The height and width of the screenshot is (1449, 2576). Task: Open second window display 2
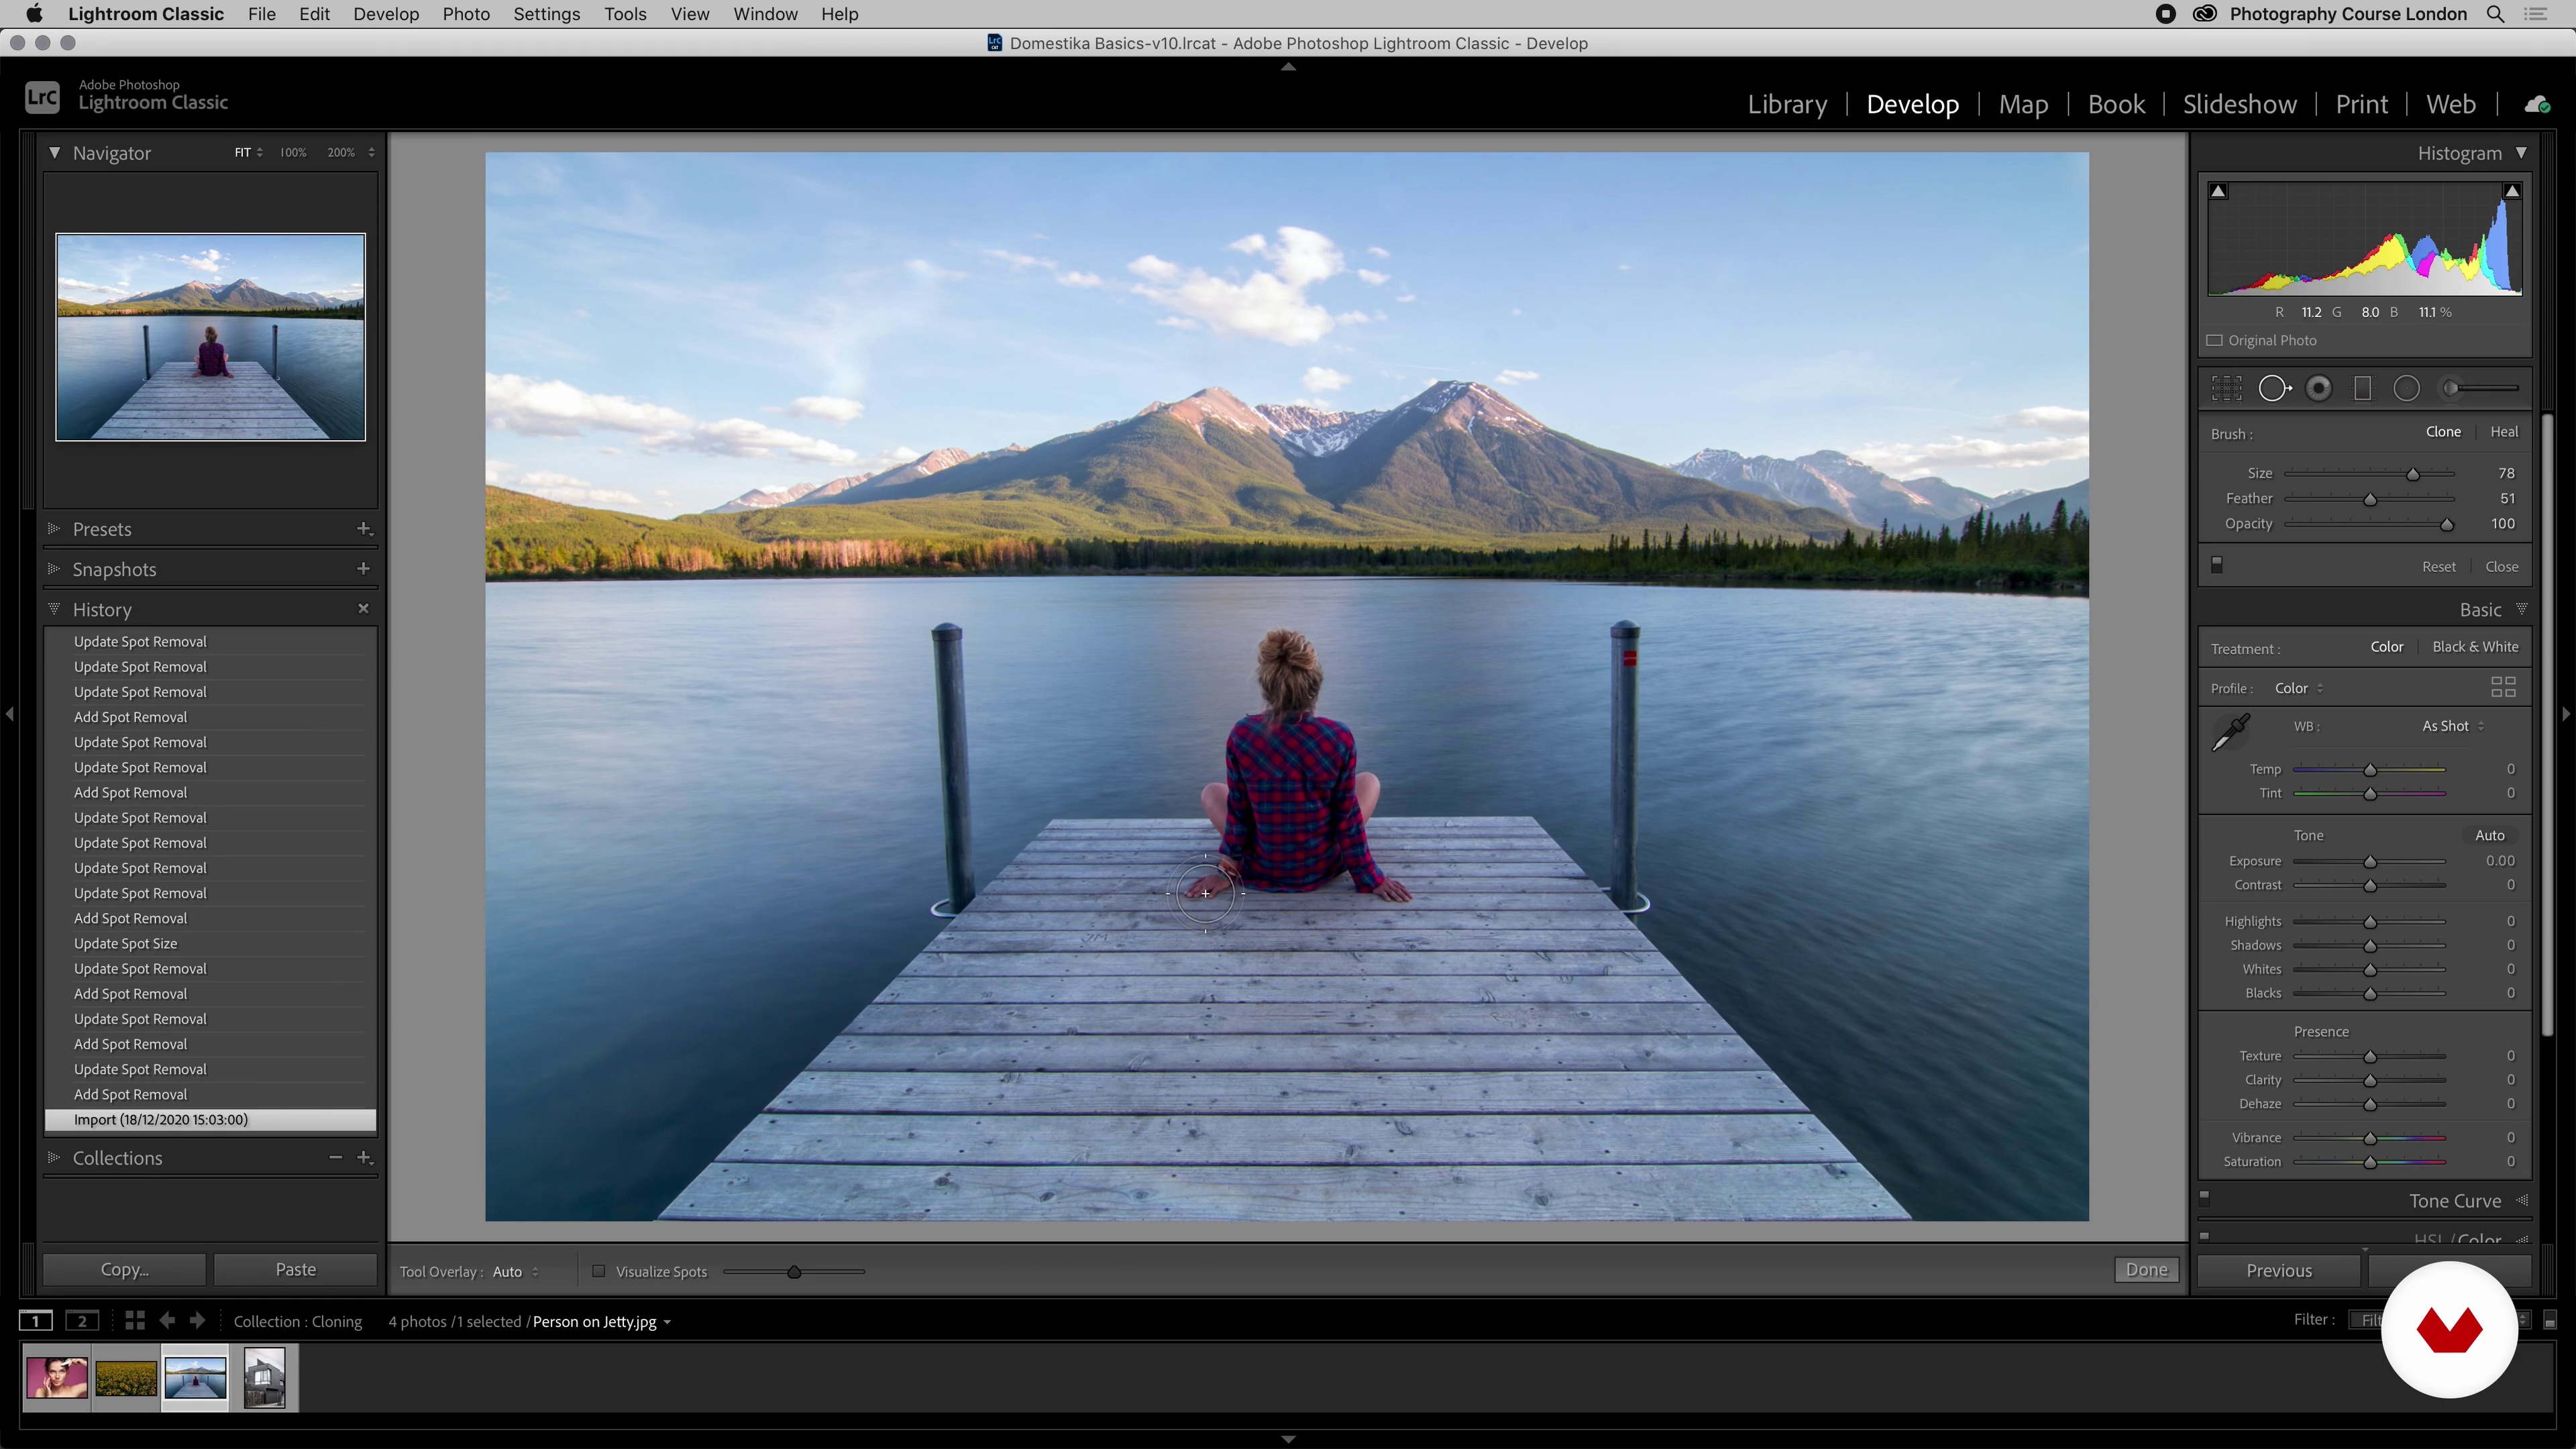(x=82, y=1321)
